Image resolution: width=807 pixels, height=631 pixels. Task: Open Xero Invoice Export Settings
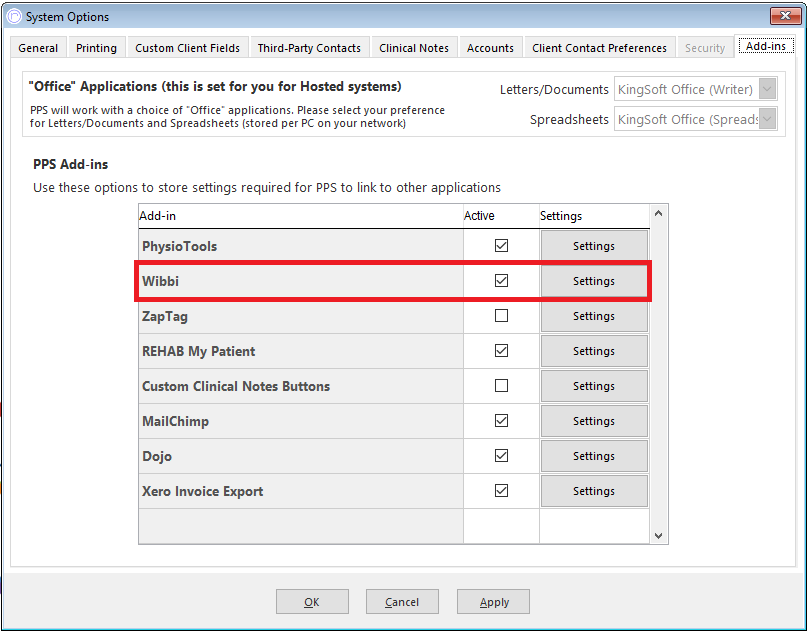tap(594, 491)
